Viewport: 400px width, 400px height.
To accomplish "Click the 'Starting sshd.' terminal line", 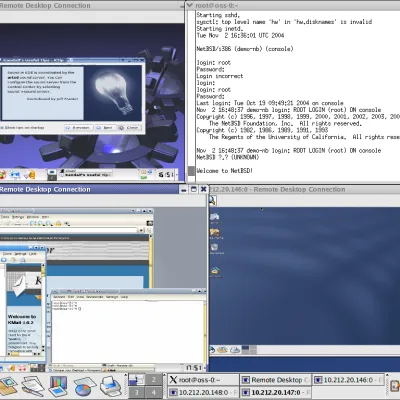I will tap(218, 15).
